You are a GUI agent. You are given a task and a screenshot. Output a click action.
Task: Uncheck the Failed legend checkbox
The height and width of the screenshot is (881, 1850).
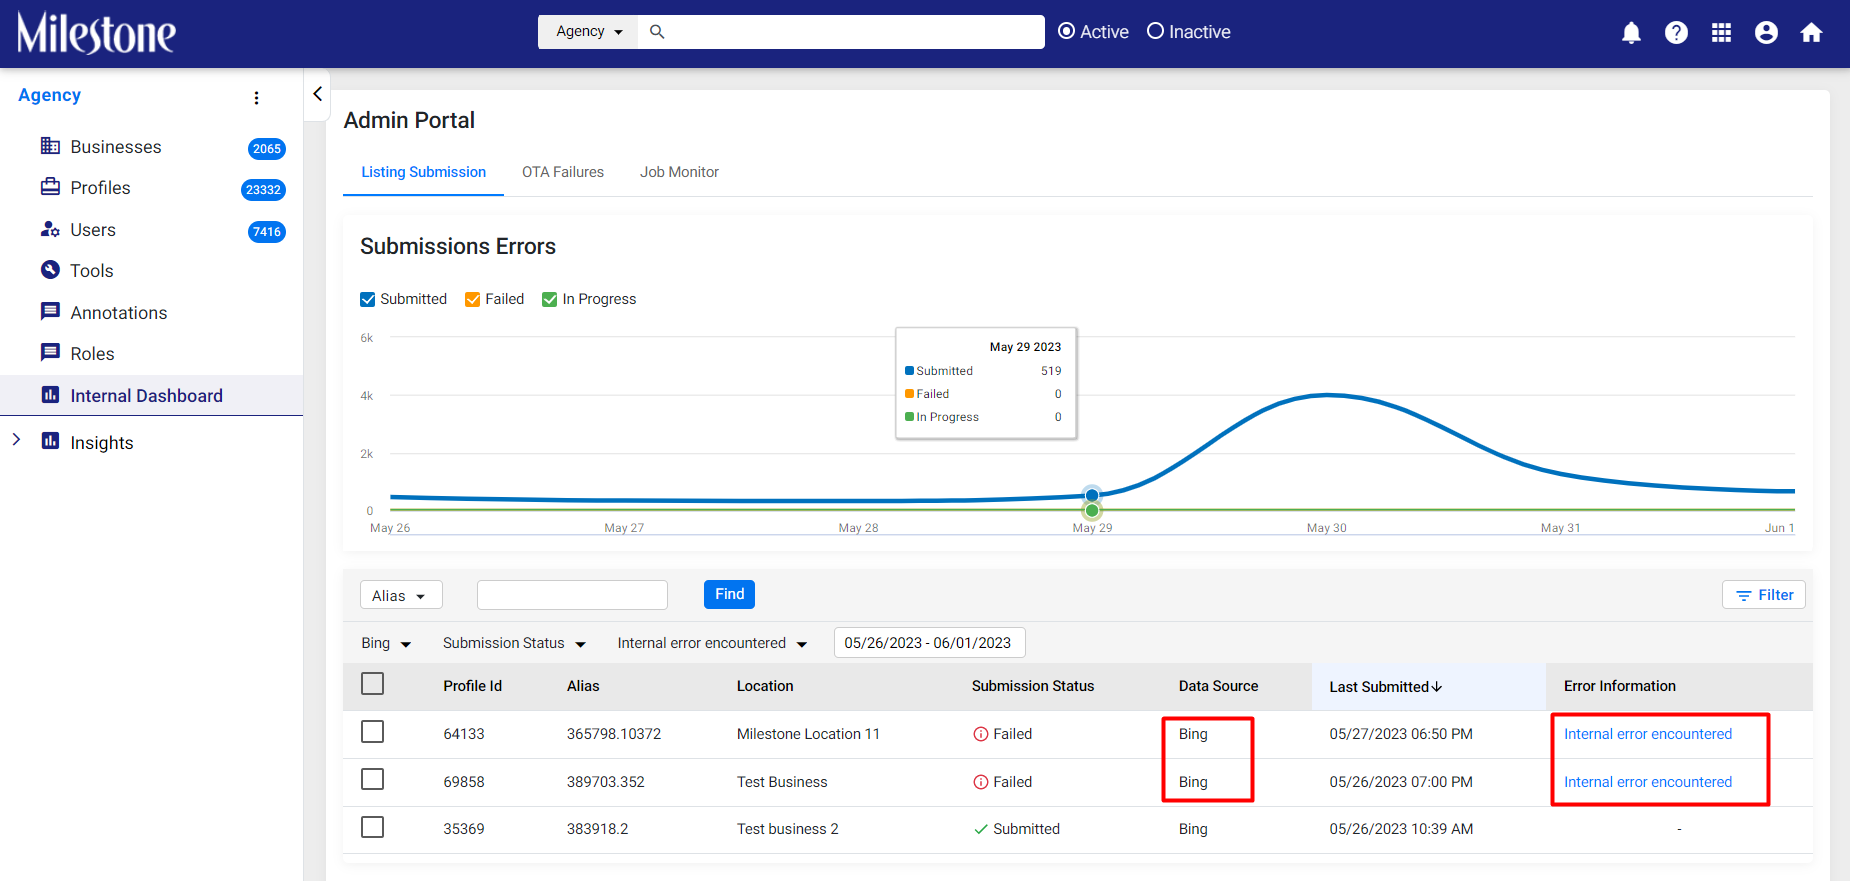(472, 299)
